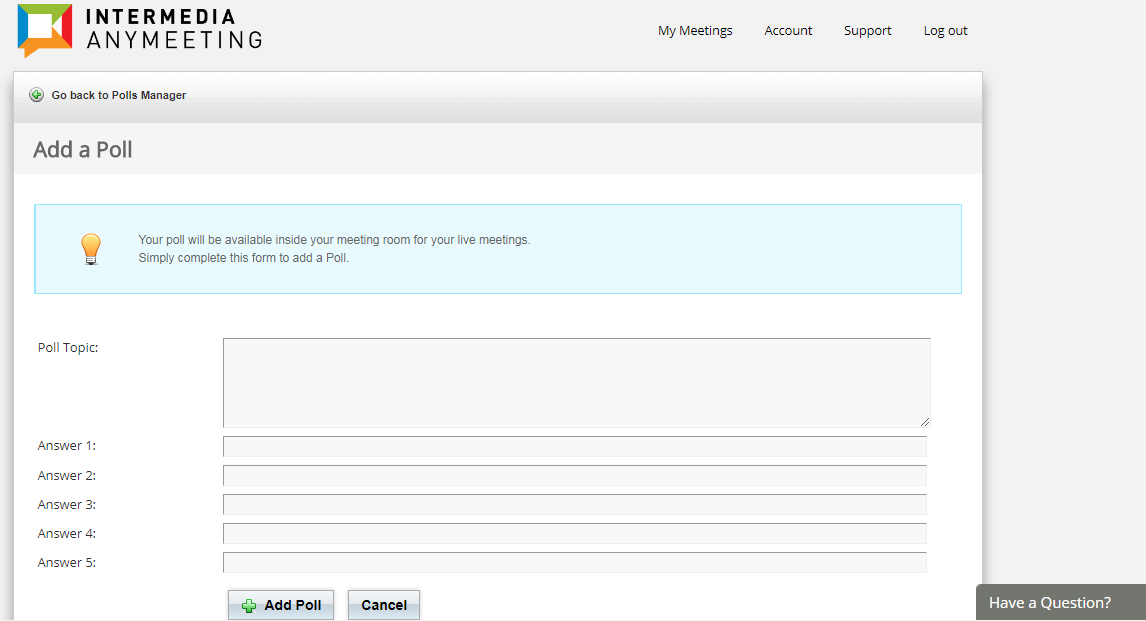
Task: Click the Poll Topic label
Action: [68, 348]
